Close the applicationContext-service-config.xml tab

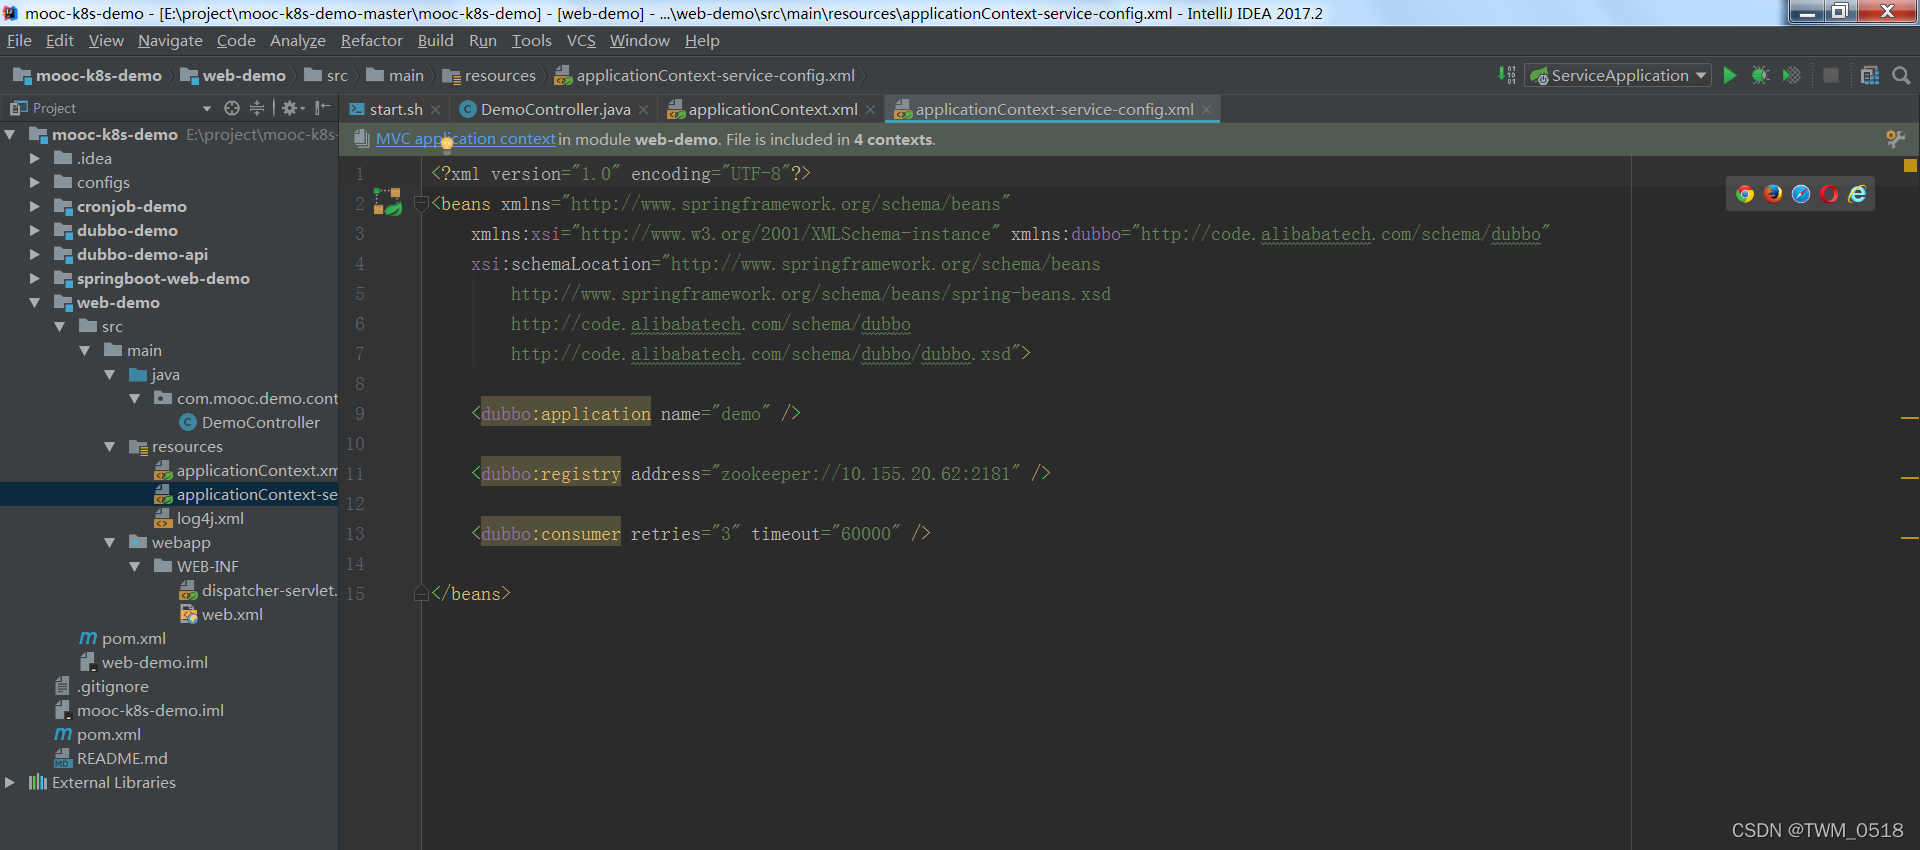[1207, 110]
